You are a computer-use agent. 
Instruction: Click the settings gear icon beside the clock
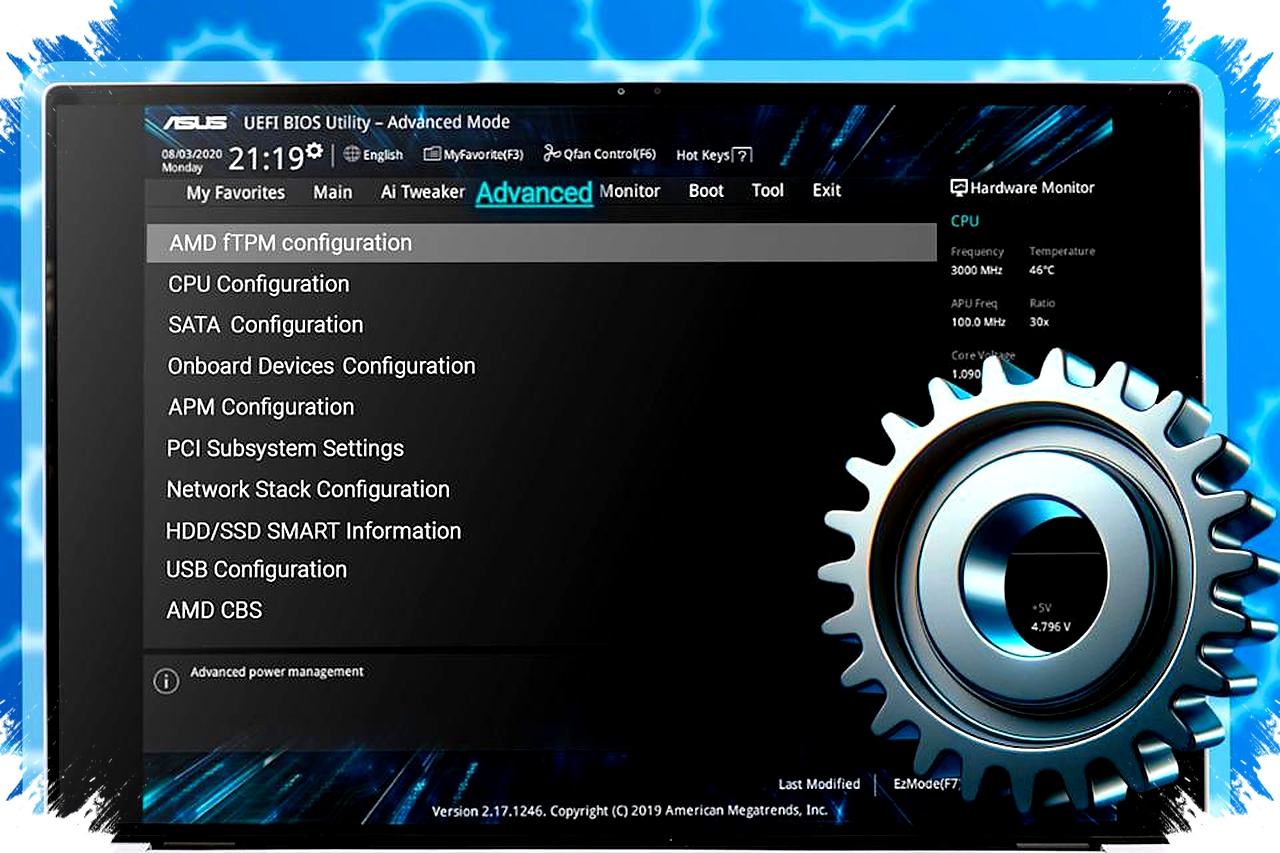(315, 151)
